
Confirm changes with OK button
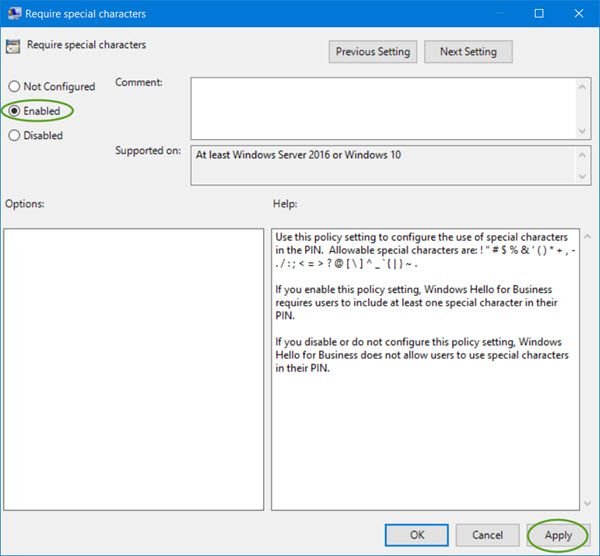417,535
